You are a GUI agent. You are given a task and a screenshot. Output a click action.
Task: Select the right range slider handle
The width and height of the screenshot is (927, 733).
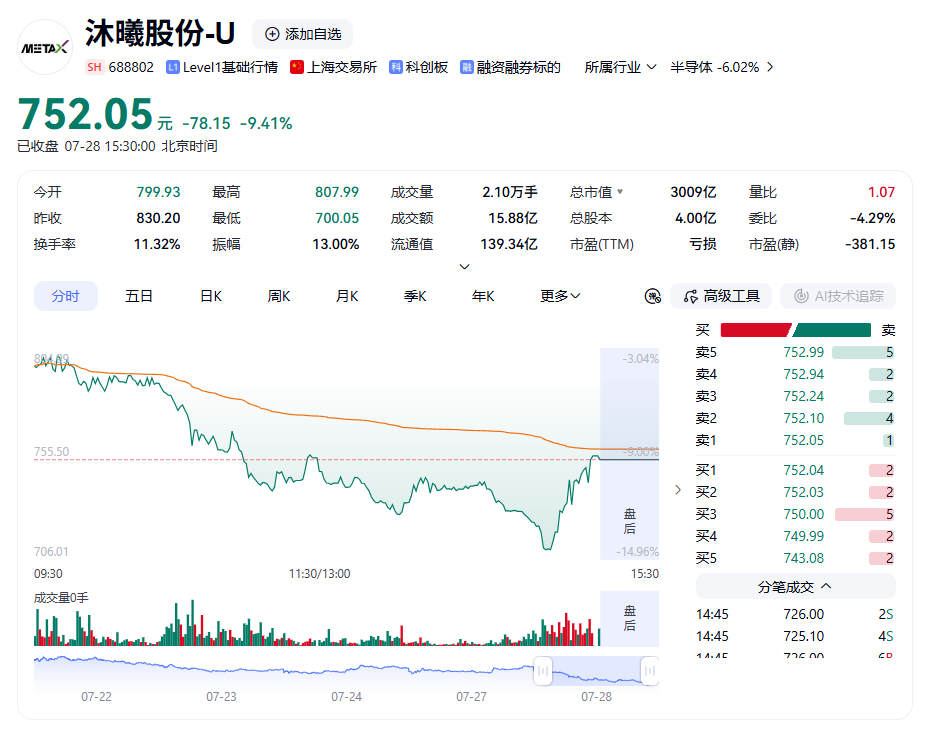tap(649, 671)
